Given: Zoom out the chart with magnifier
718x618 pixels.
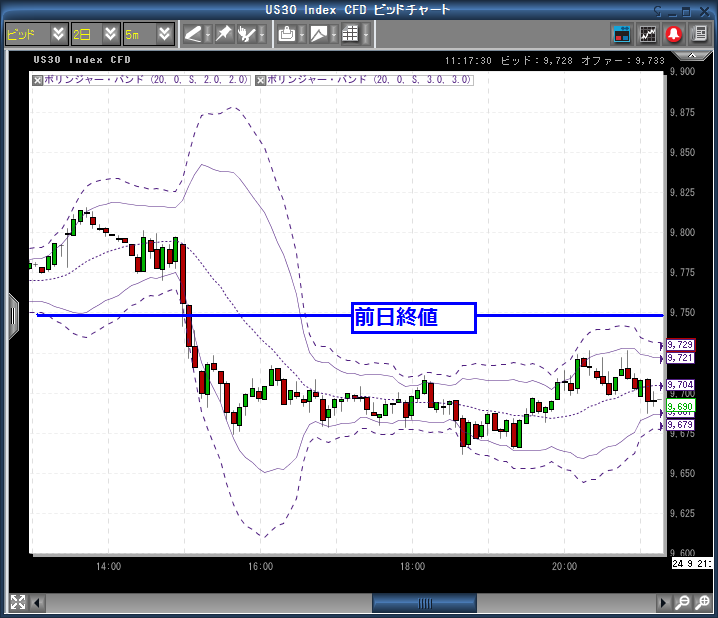Looking at the screenshot, I should click(681, 603).
